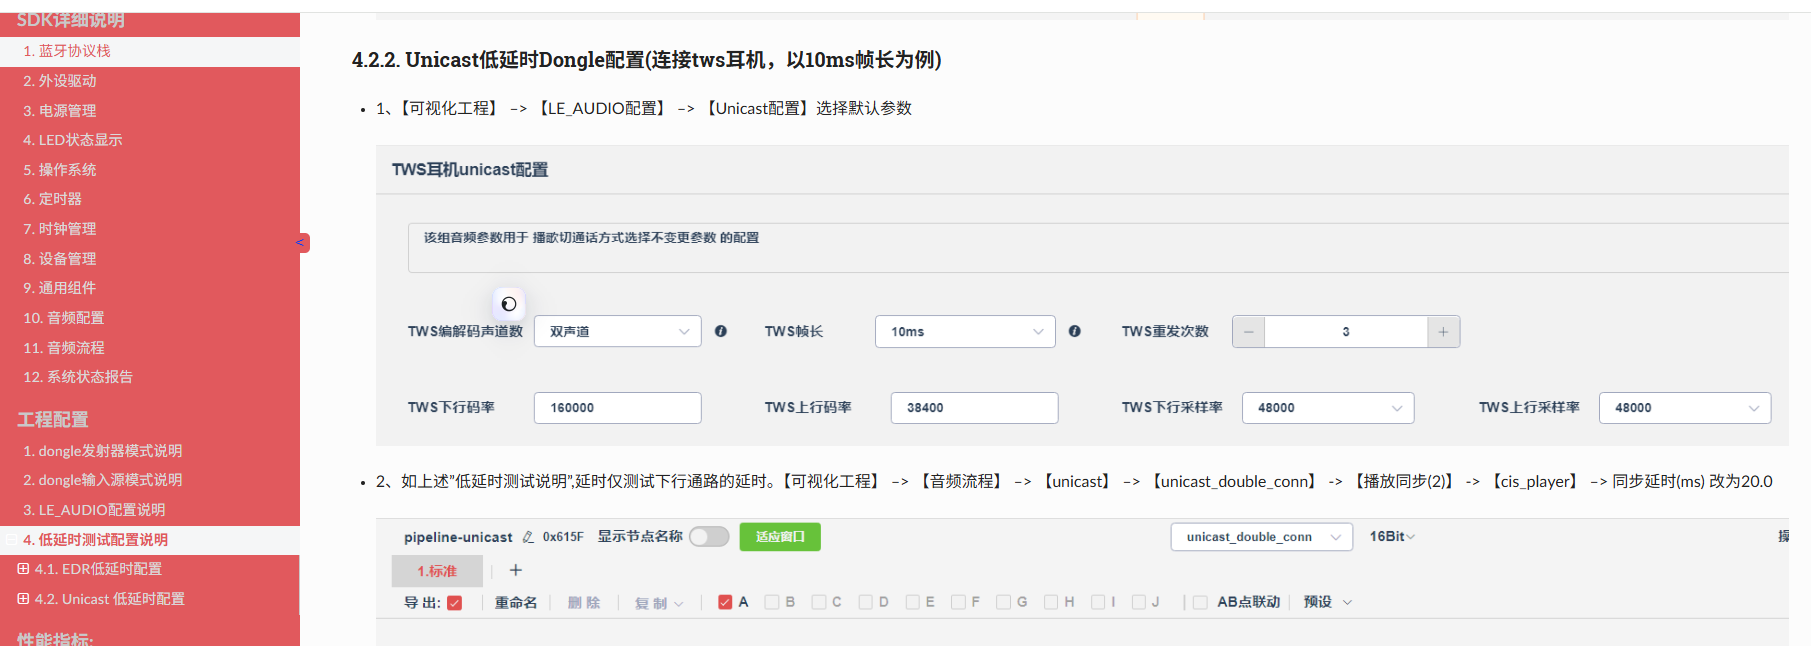Click the green 适应窗口 button

click(x=780, y=537)
